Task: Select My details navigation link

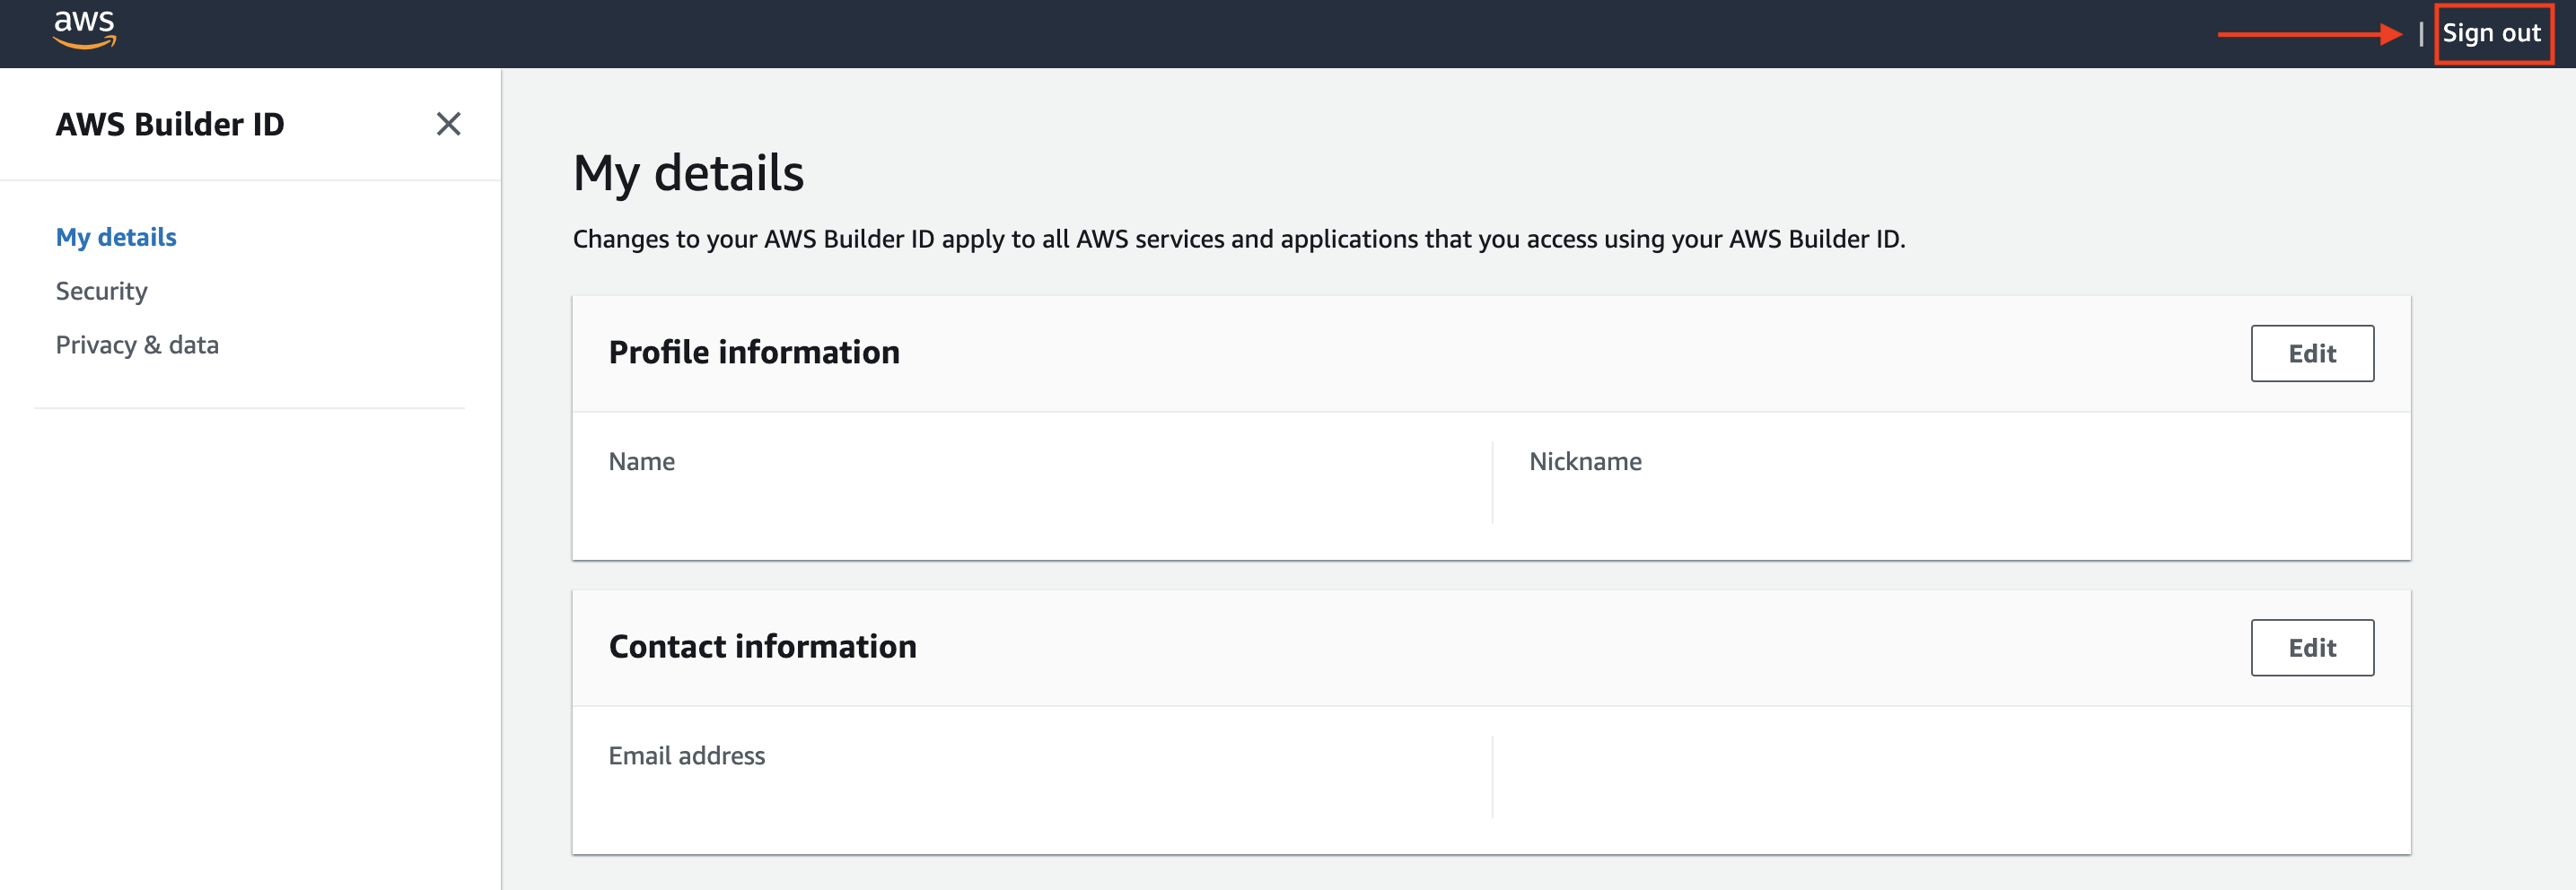Action: pos(116,237)
